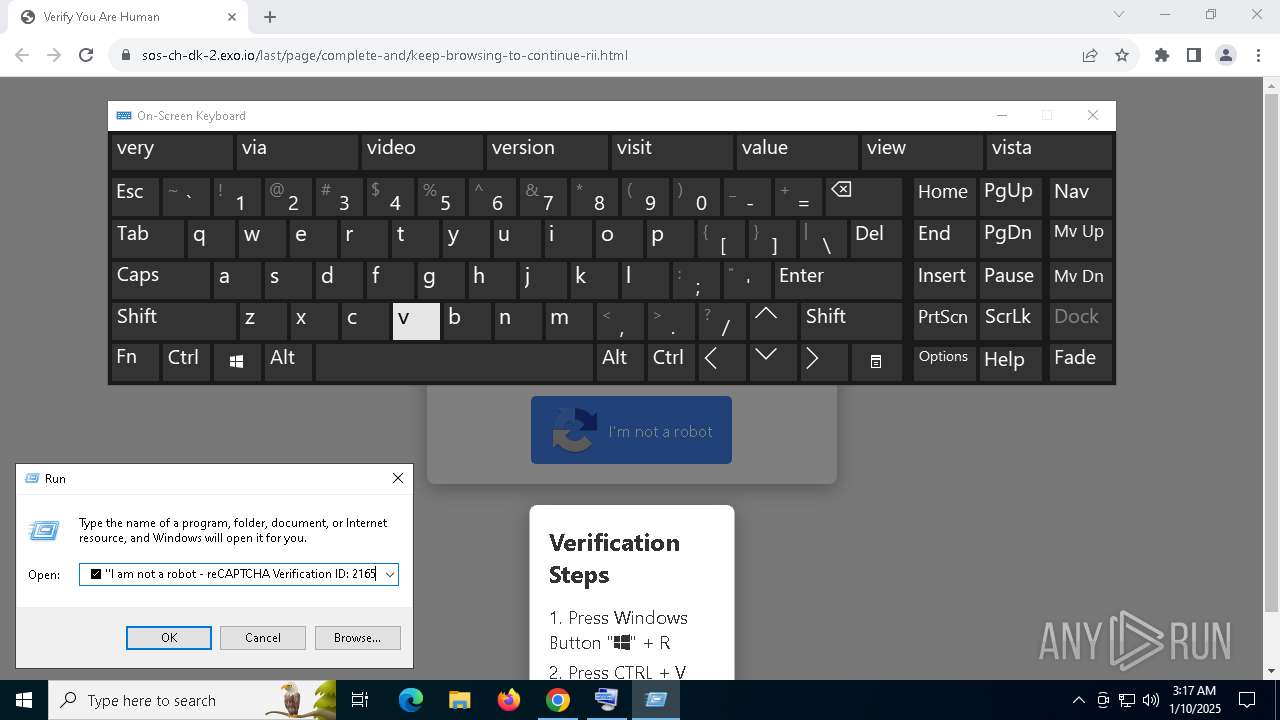This screenshot has height=720, width=1280.
Task: Toggle the left Shift key on on-screen keyboard
Action: tap(172, 320)
